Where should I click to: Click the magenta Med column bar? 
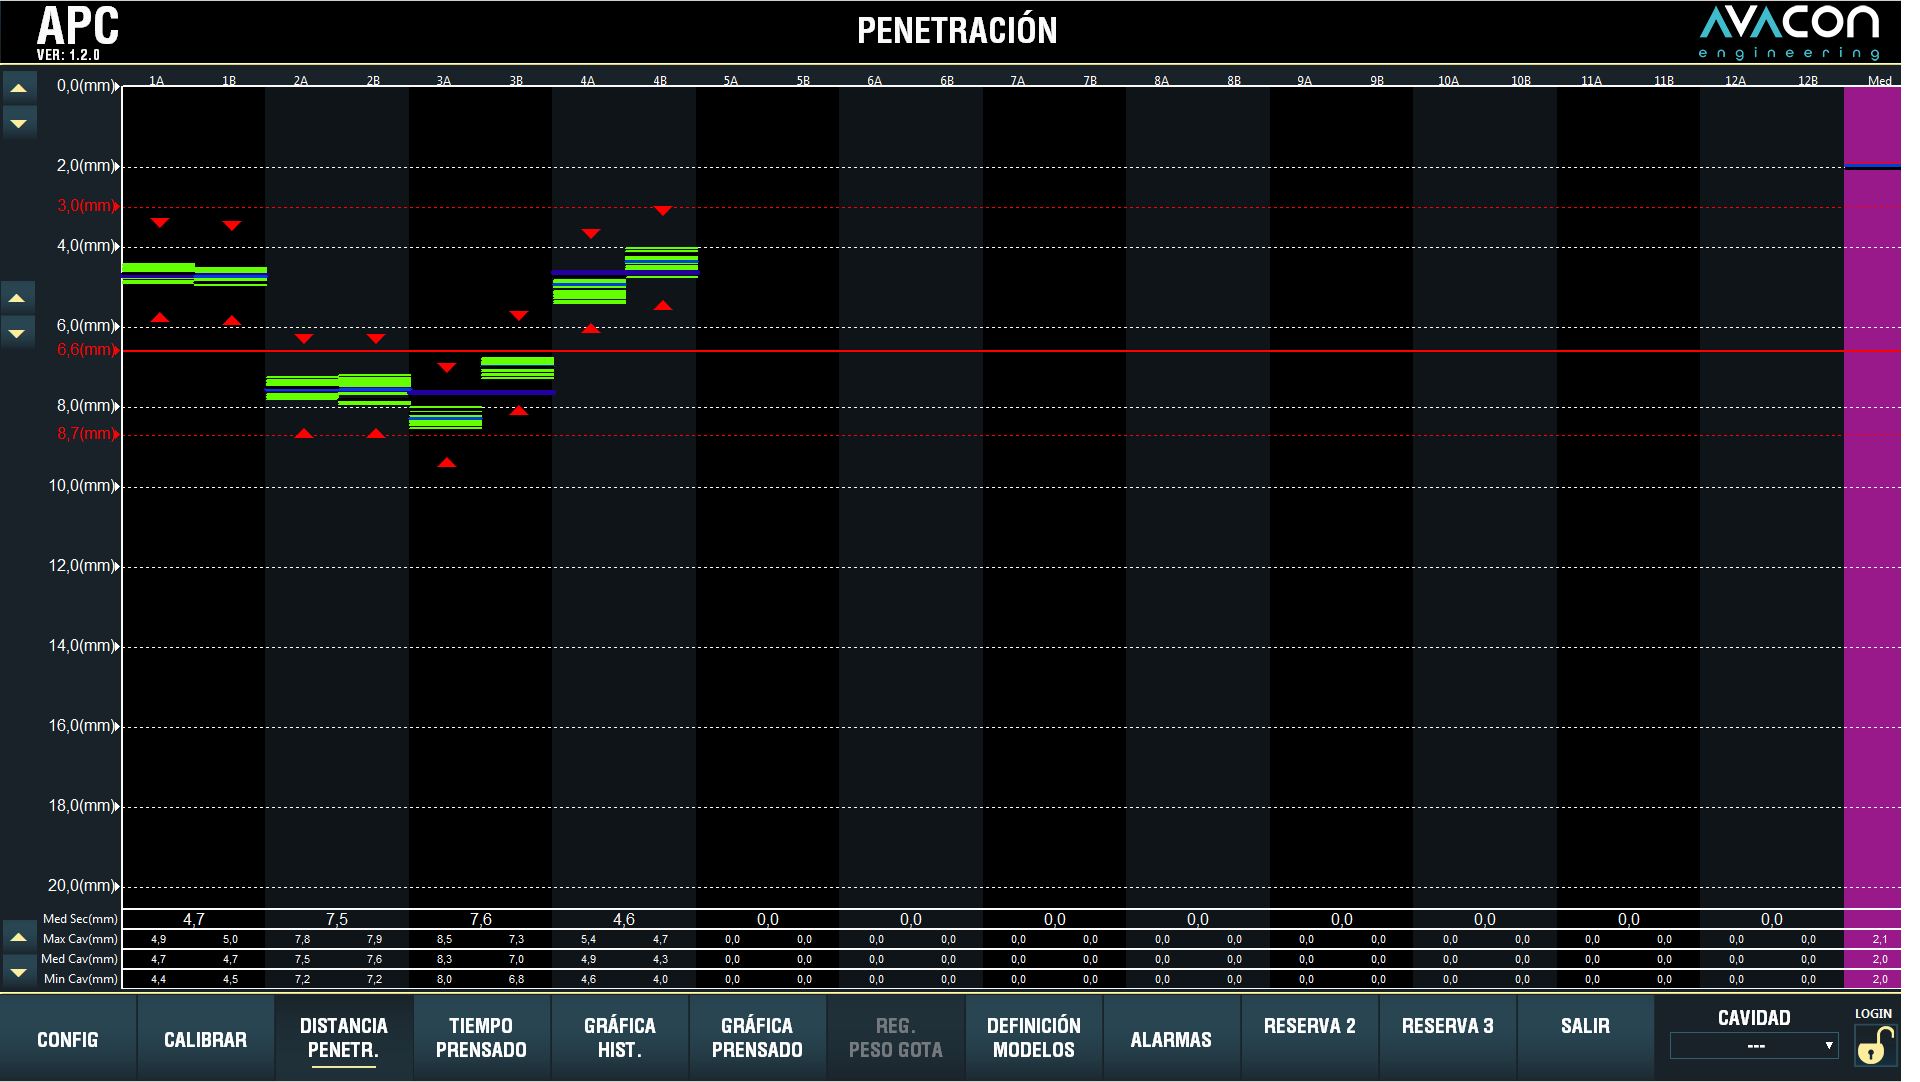(1871, 500)
